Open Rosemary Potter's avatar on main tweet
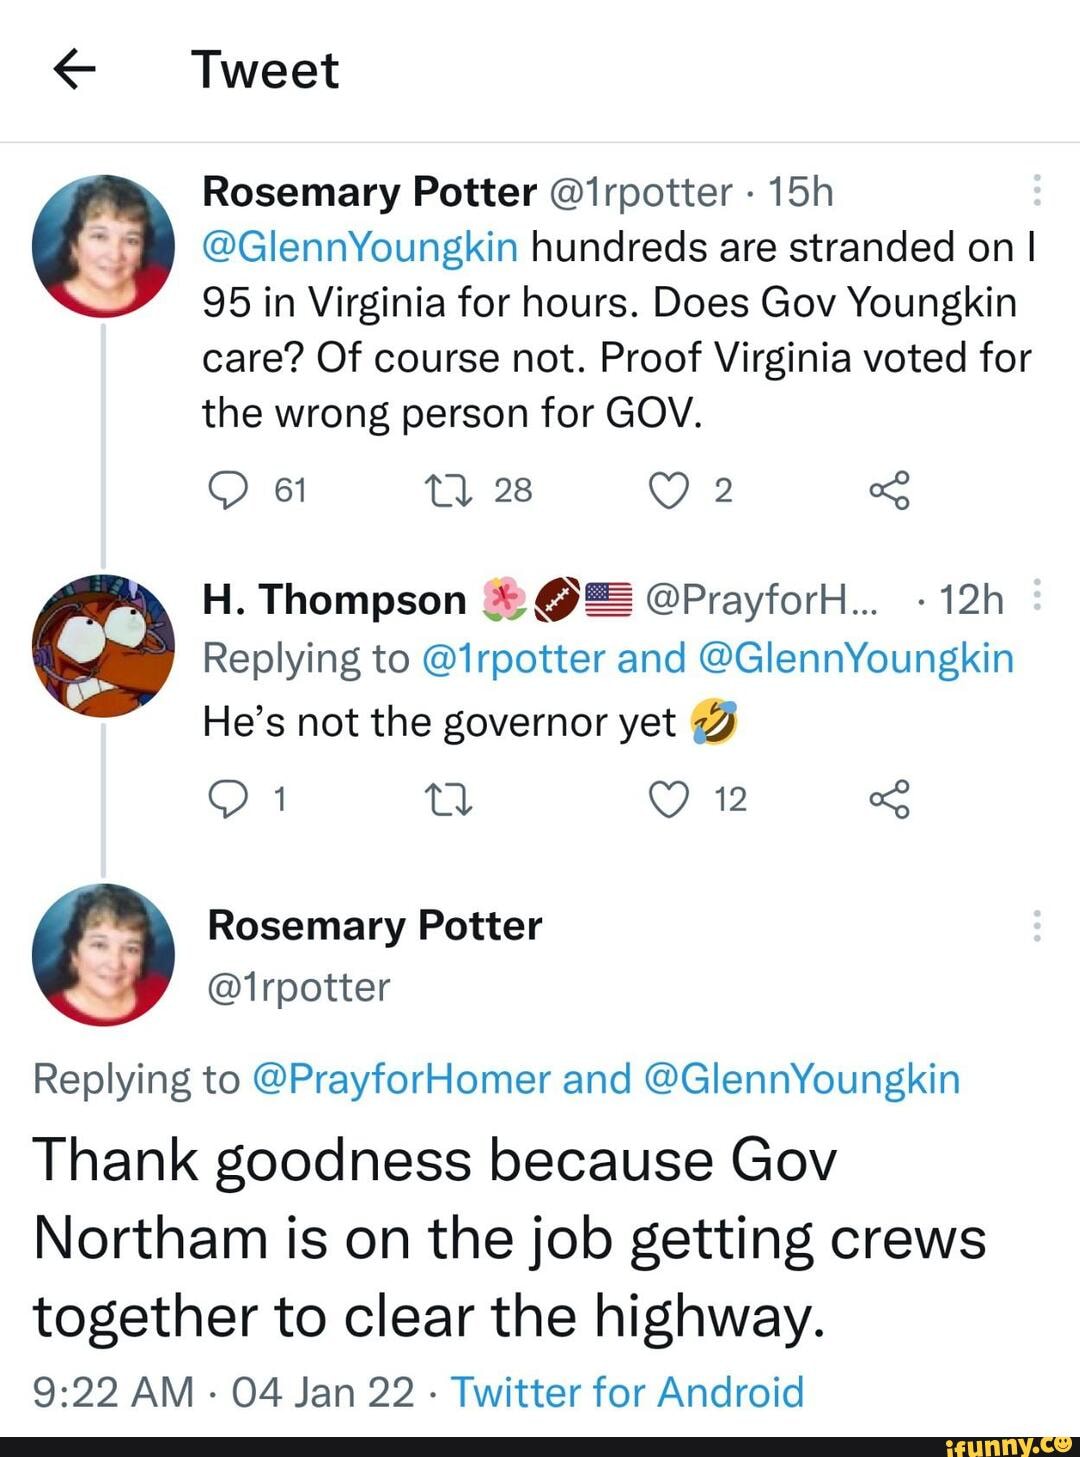Screen dimensions: 1080x1457 103,954
